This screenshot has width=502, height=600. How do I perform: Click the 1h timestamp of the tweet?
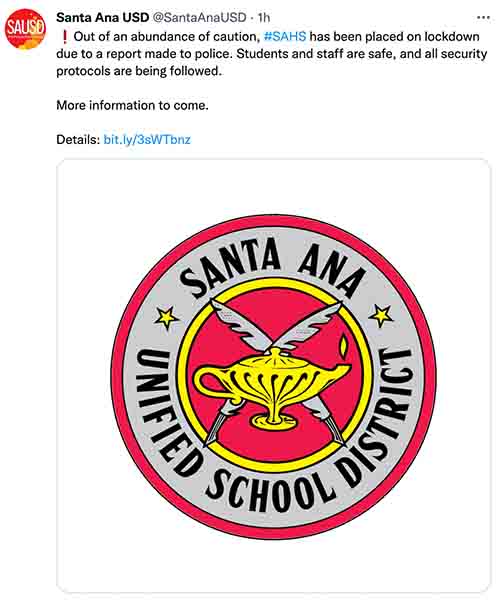pyautogui.click(x=264, y=17)
